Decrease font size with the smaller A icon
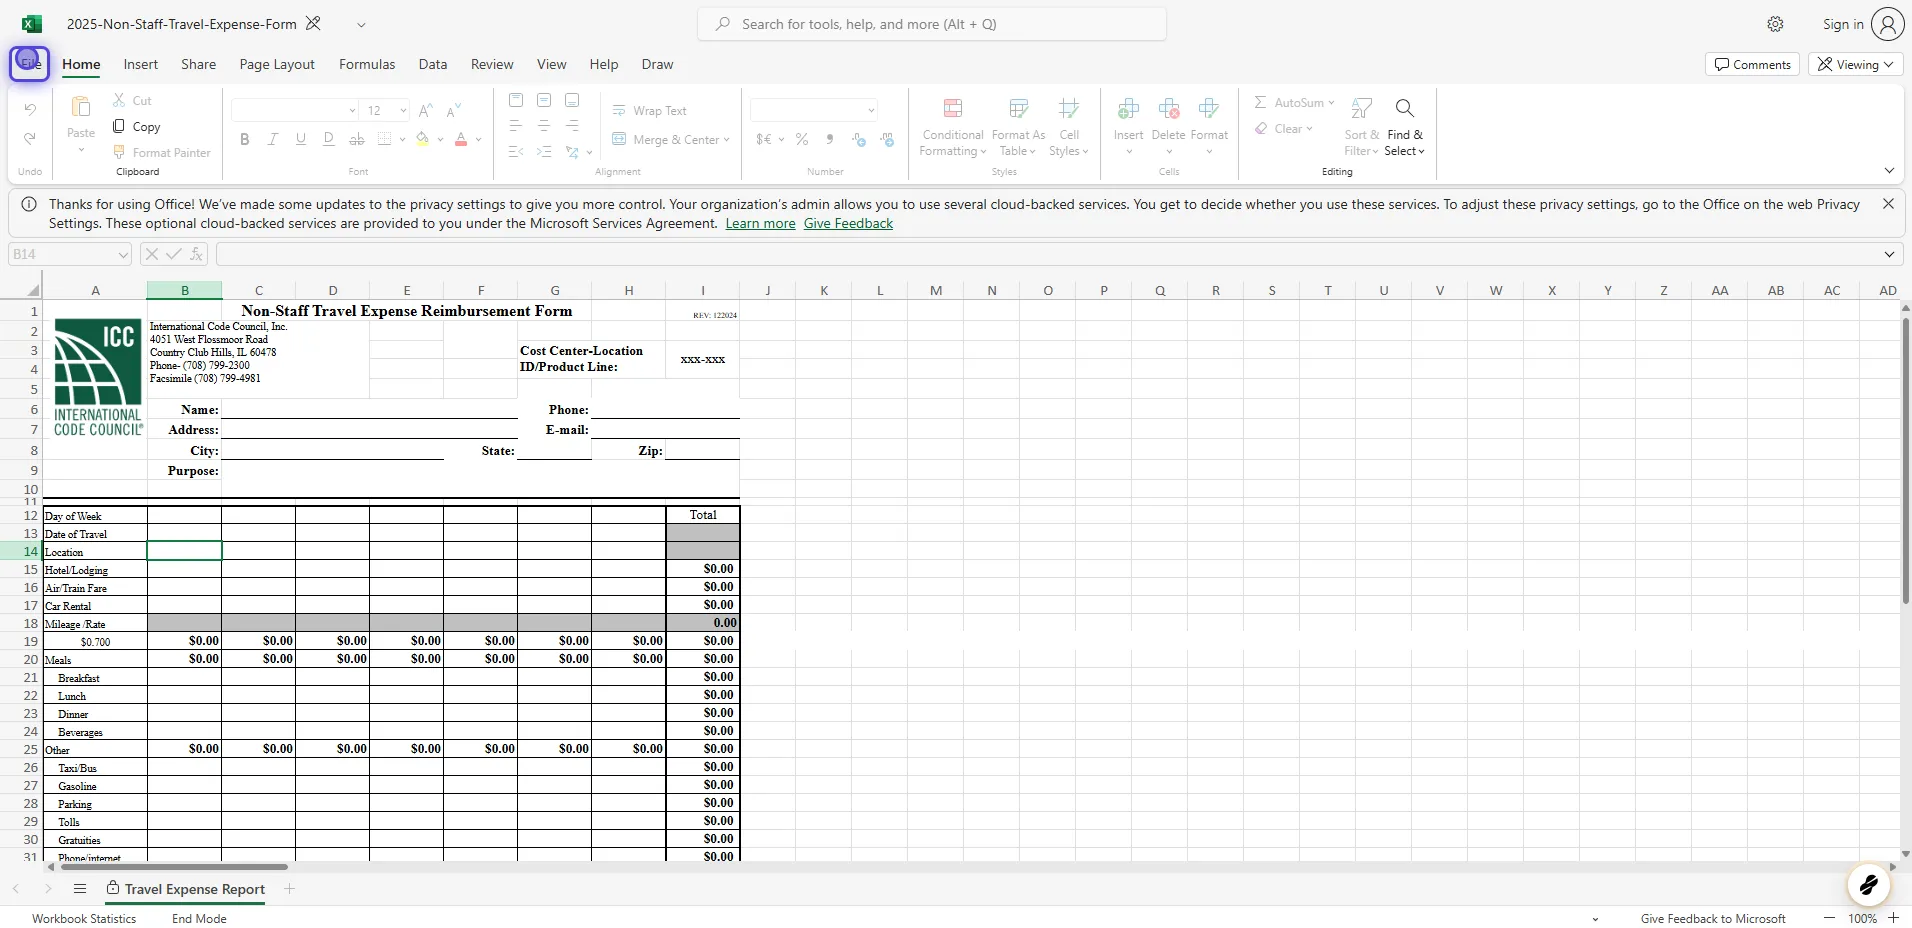The height and width of the screenshot is (928, 1912). pos(454,110)
